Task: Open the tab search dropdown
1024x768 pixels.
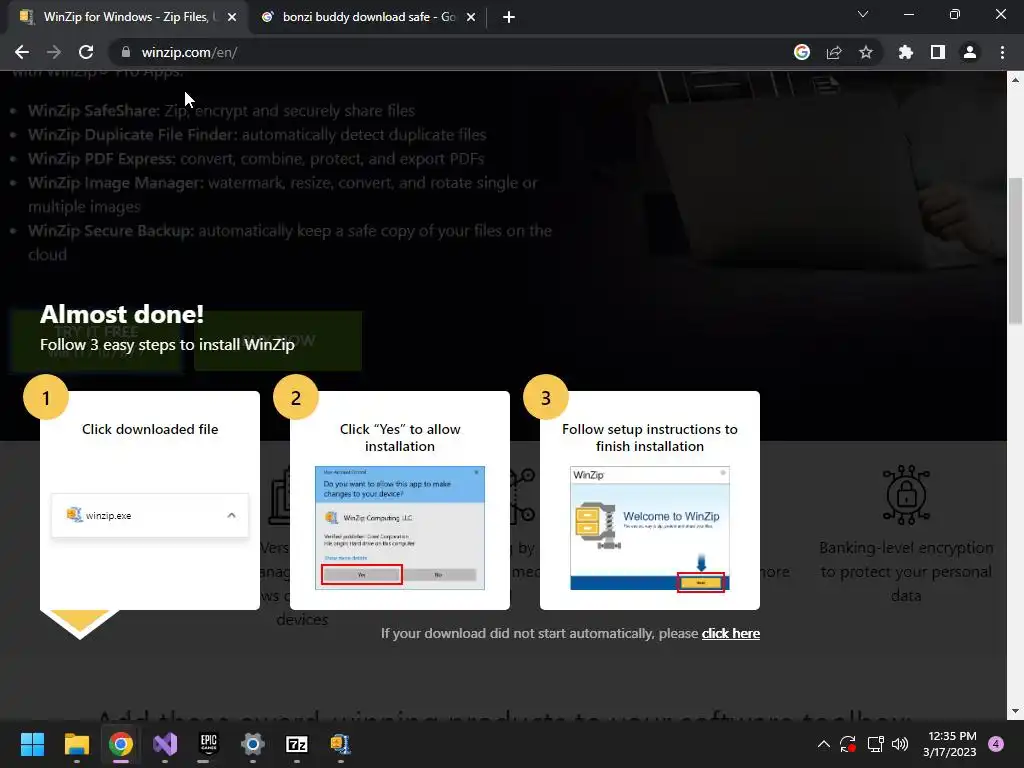Action: click(863, 14)
